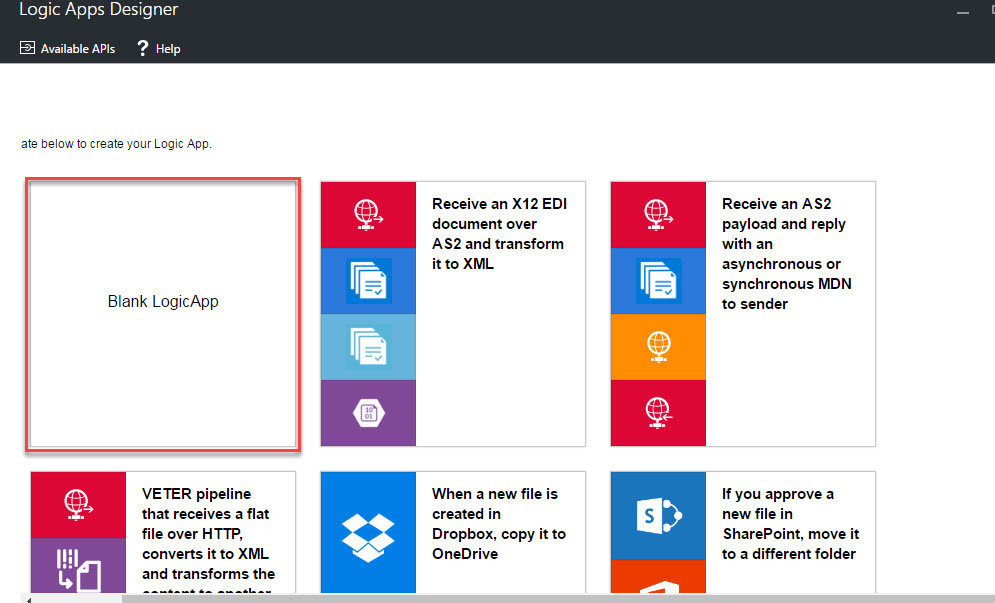The image size is (995, 603).
Task: Click the light blue document icon in X12 EDI card
Action: point(368,347)
